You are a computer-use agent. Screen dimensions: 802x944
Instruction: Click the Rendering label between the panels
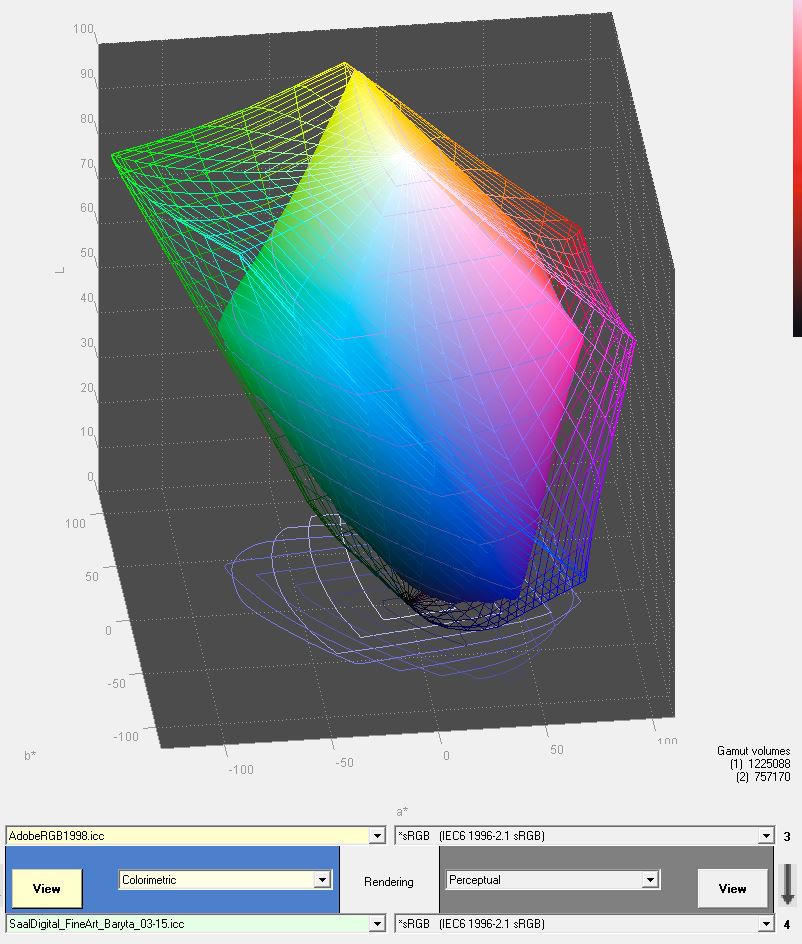[389, 882]
